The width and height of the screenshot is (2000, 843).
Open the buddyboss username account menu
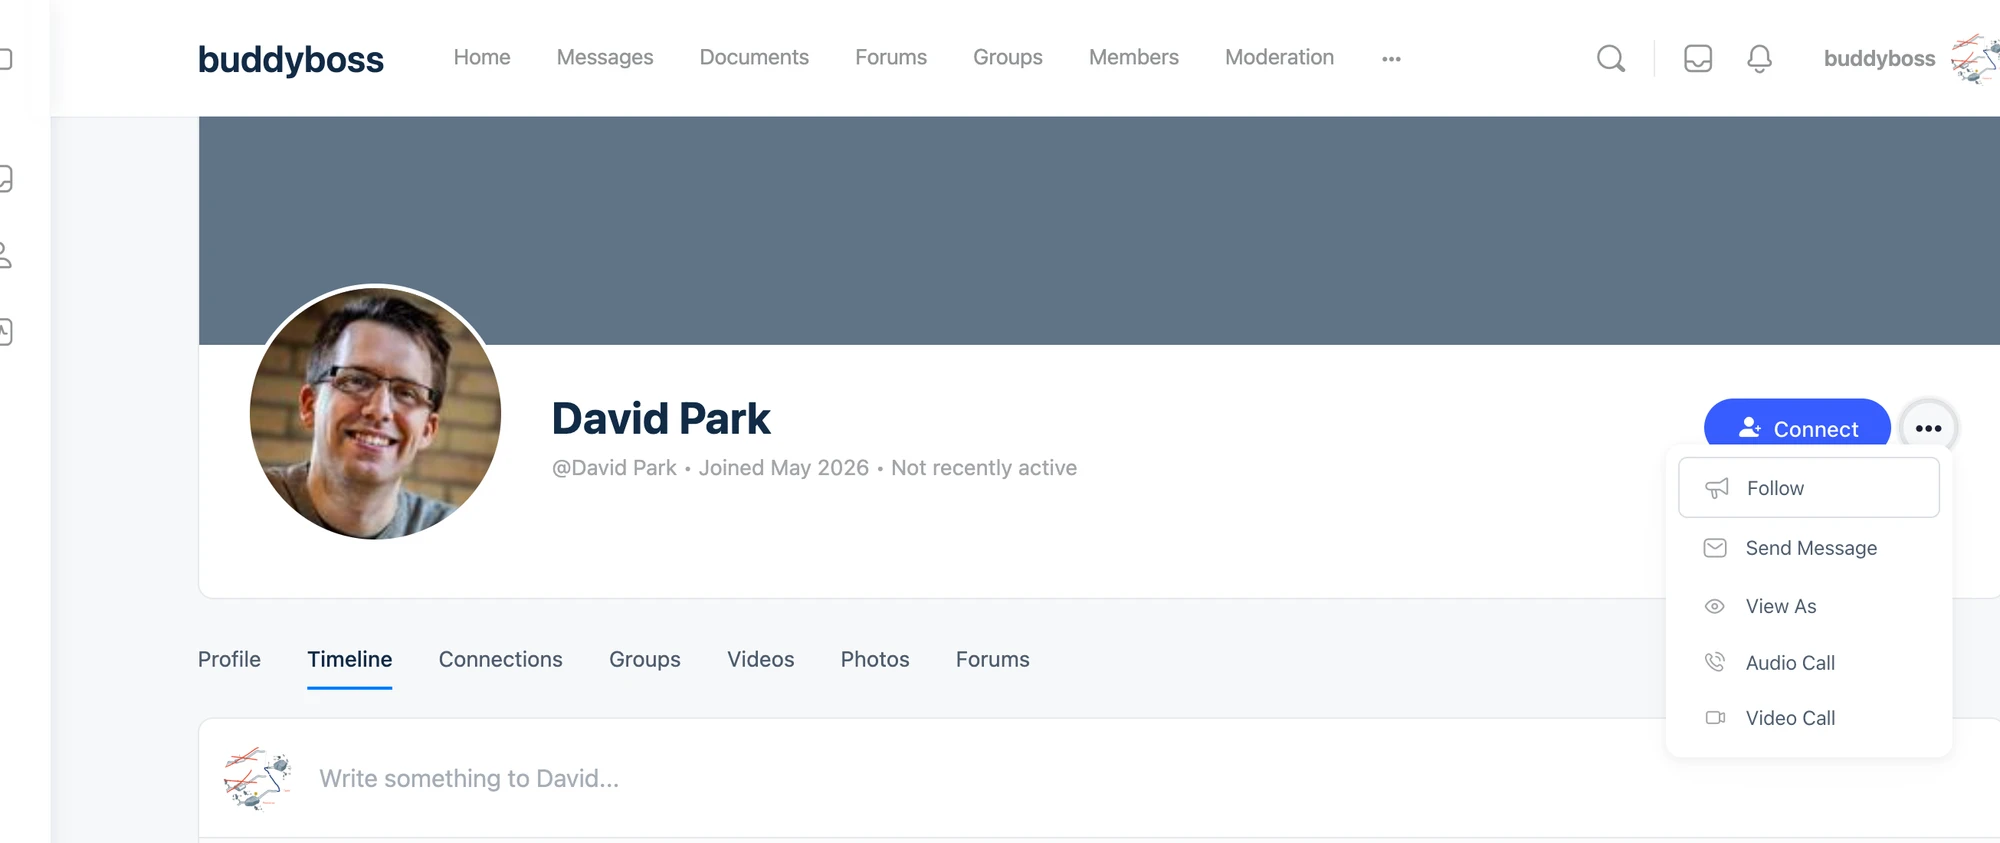pos(1879,58)
